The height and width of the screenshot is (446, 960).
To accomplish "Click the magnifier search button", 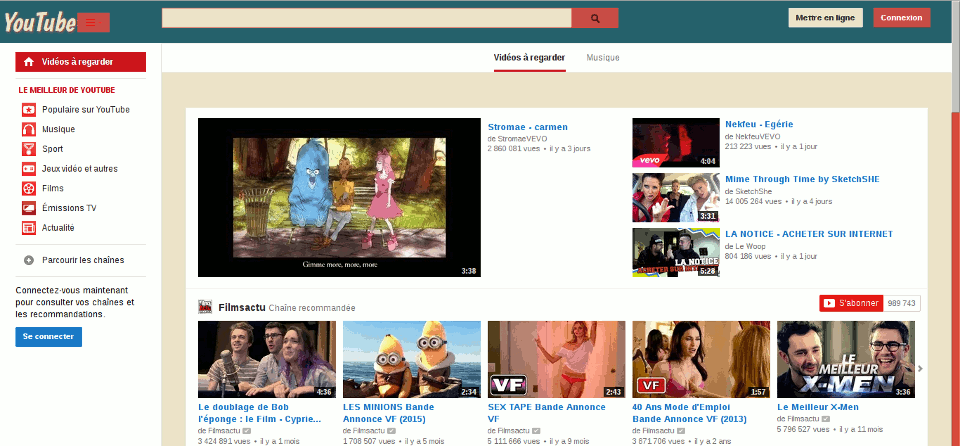I will tap(594, 18).
